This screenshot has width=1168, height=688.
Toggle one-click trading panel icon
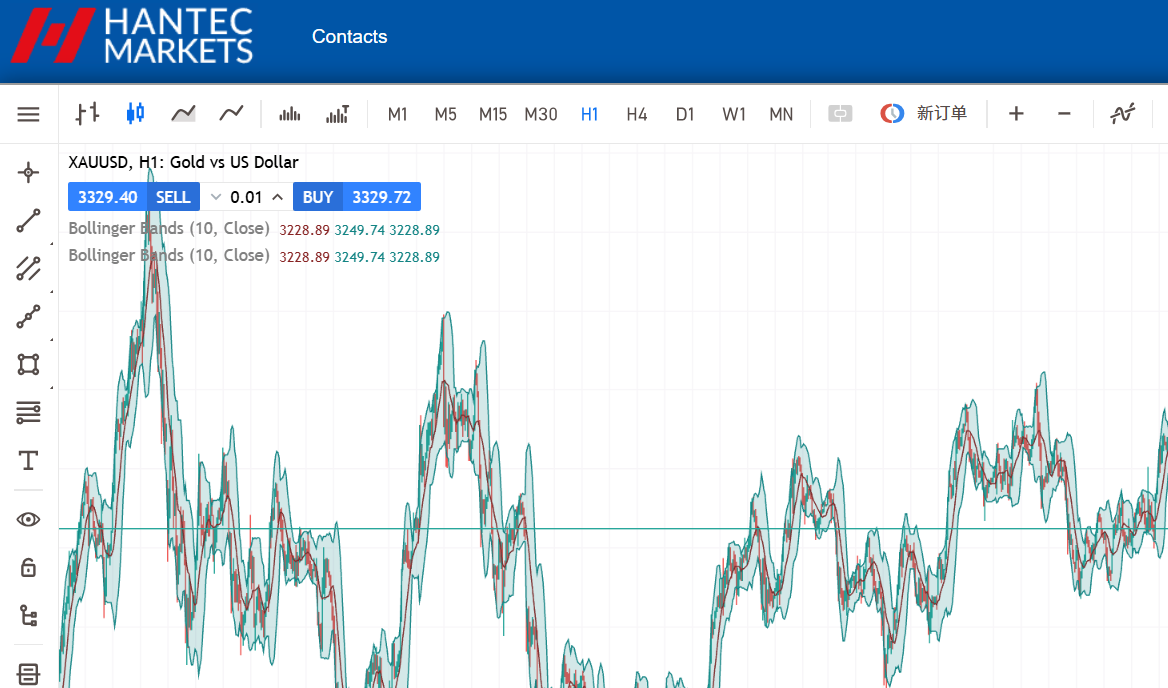840,114
